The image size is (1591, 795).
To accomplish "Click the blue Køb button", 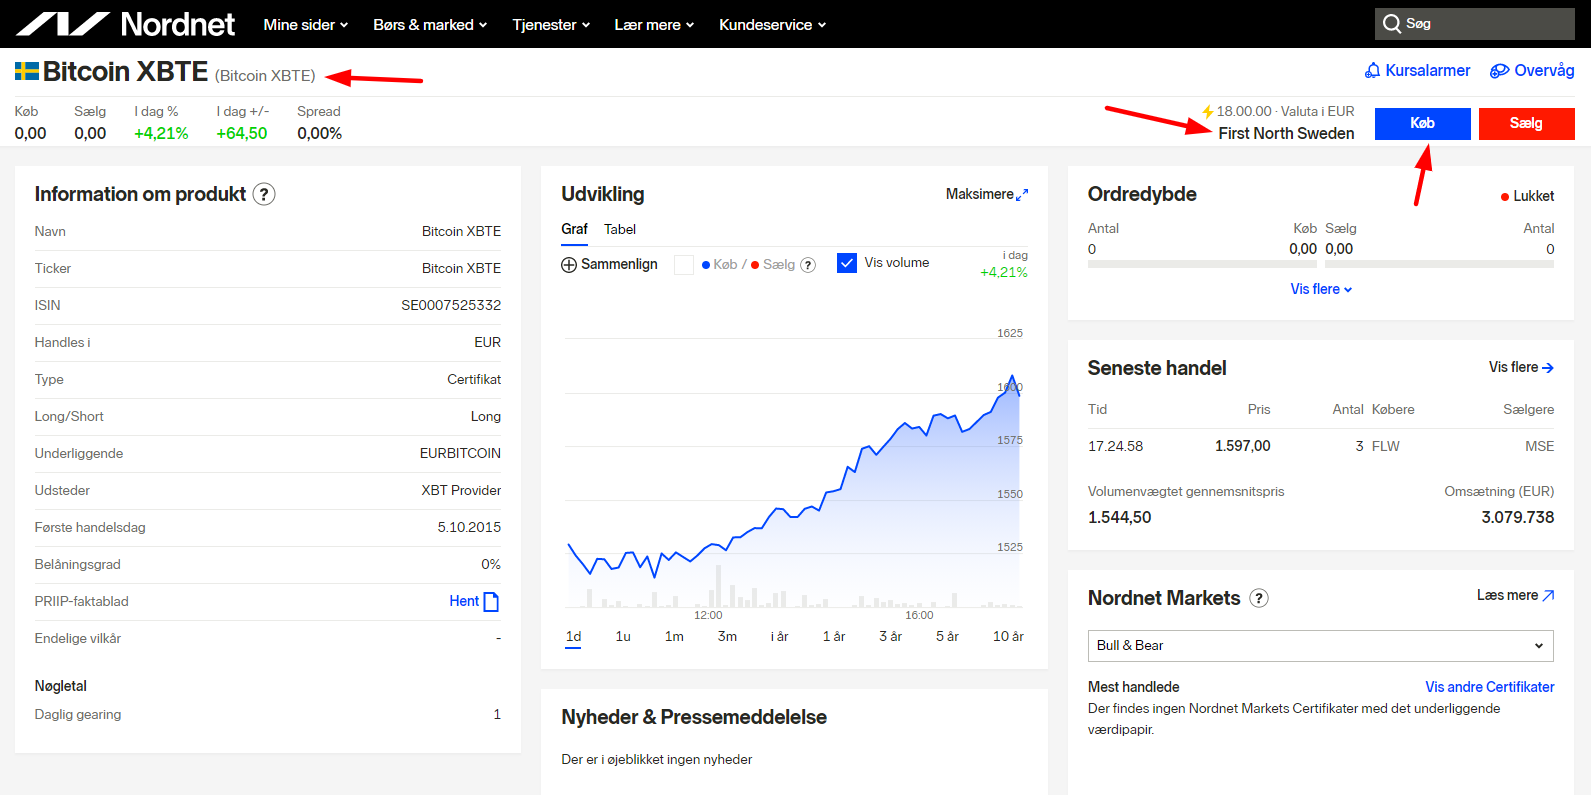I will [x=1423, y=123].
